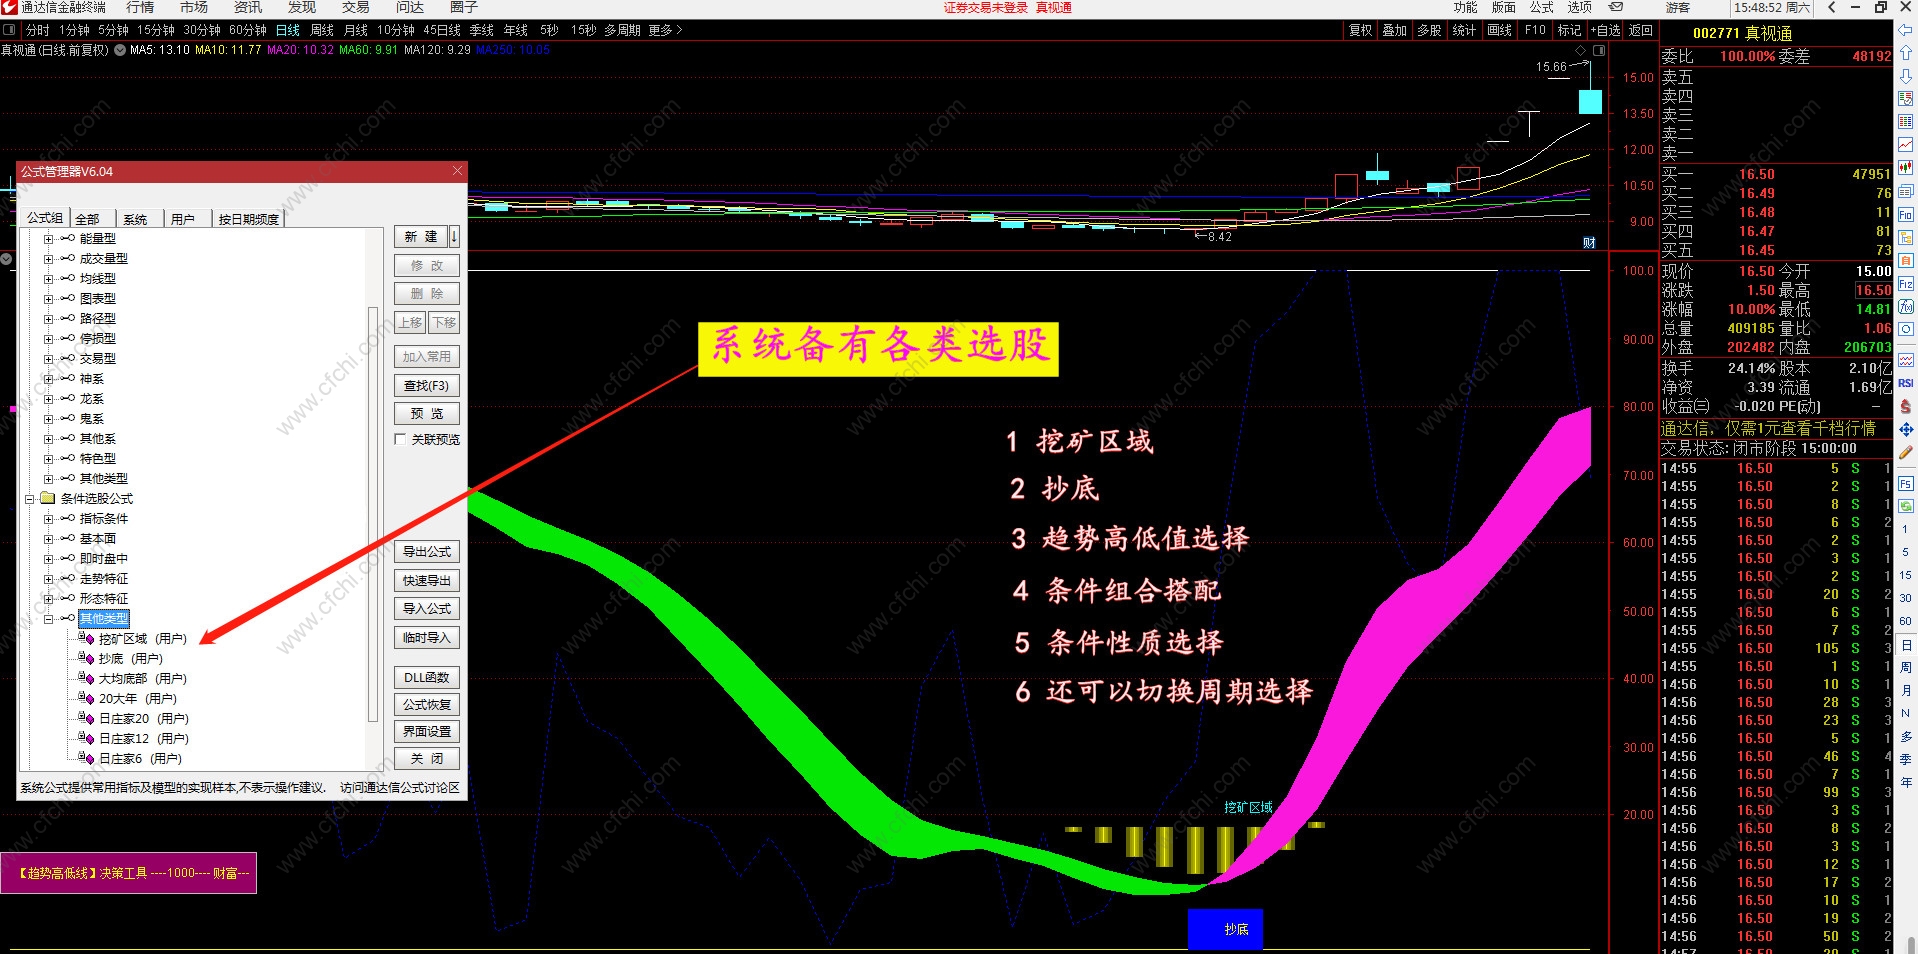1918x954 pixels.
Task: Select the 抄底 (用户) formula
Action: point(131,659)
